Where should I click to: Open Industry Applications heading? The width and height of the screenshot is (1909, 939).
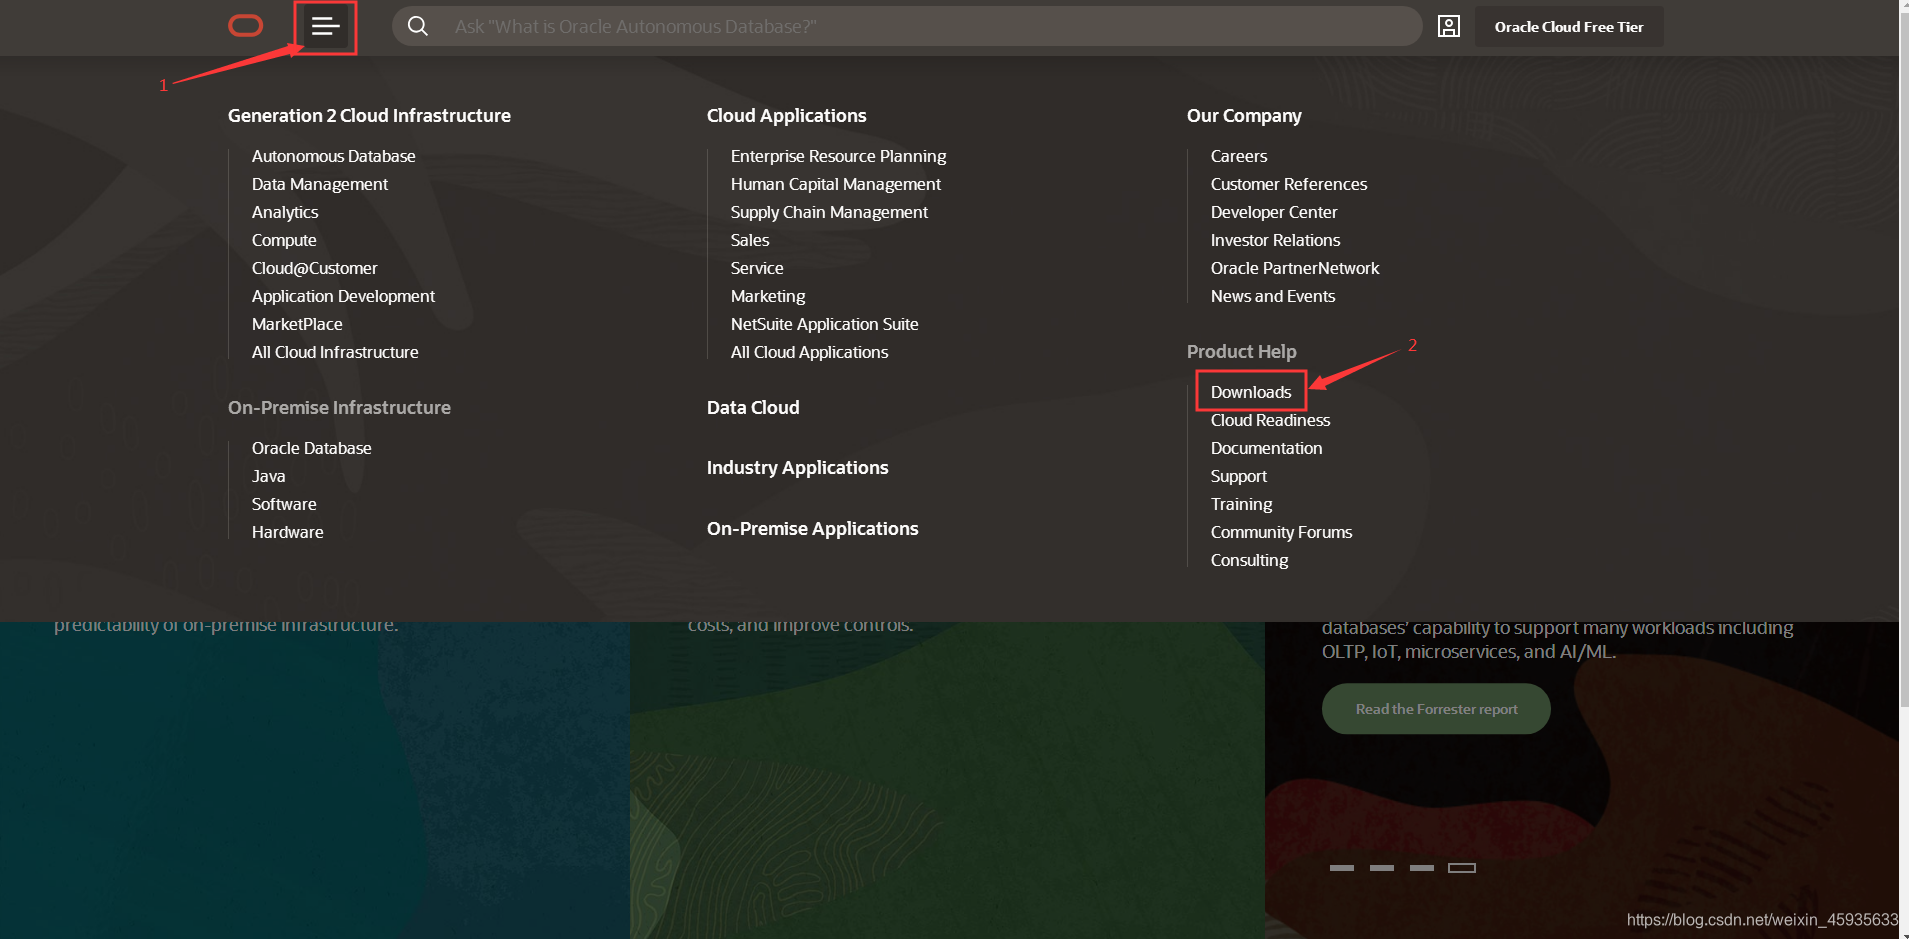click(x=797, y=468)
